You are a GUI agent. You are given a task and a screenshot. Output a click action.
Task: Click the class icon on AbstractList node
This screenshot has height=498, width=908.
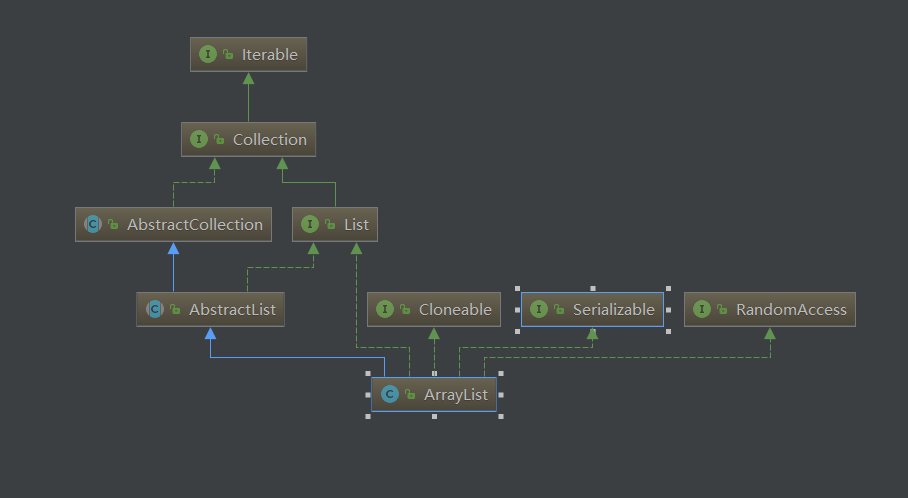click(155, 310)
